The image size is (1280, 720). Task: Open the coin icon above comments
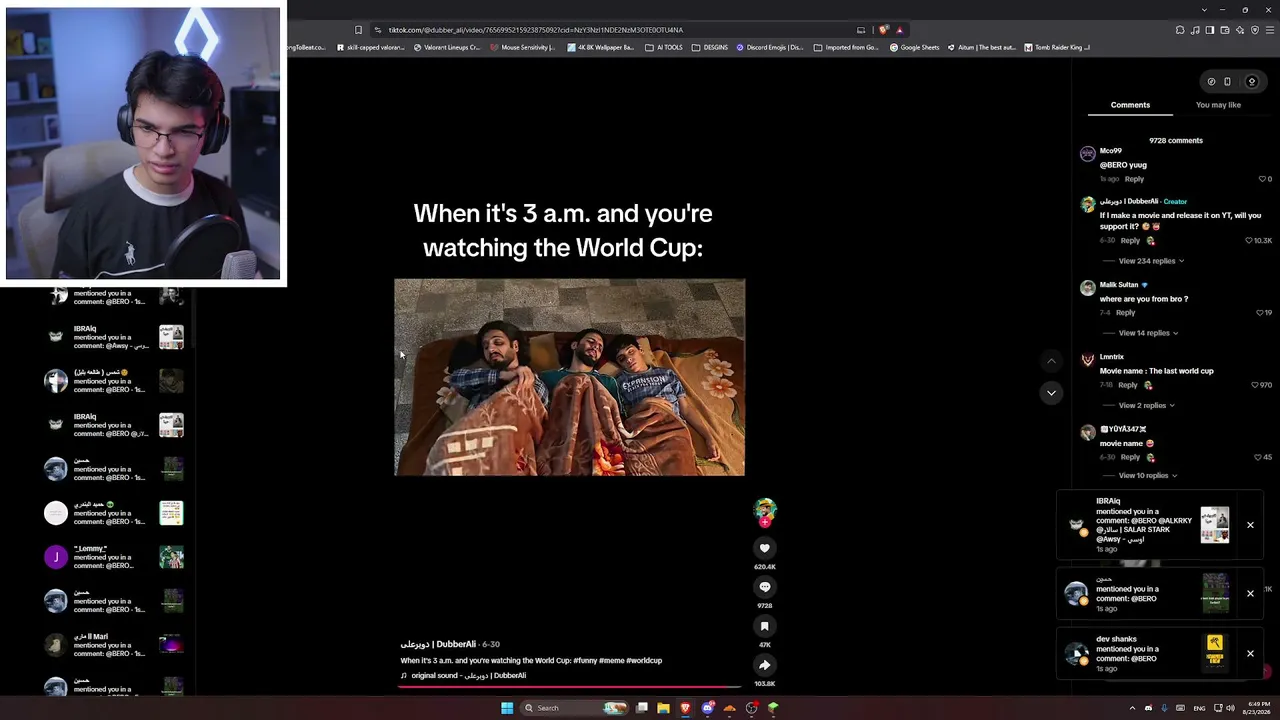1251,82
